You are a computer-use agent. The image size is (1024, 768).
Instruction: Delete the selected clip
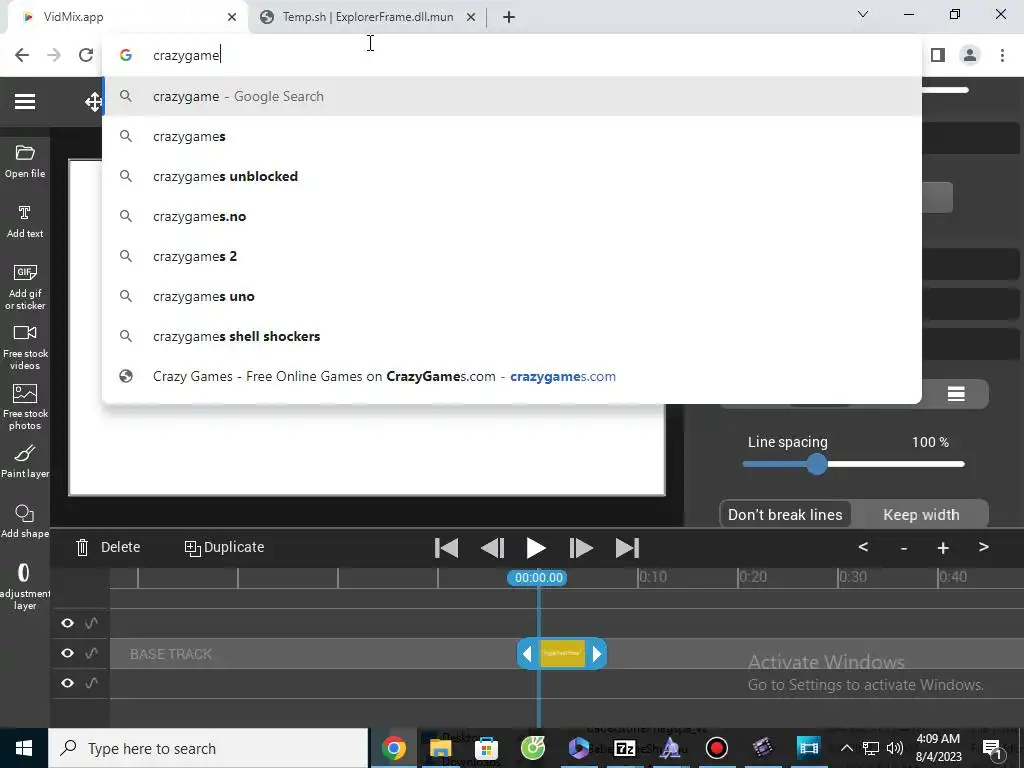pos(108,547)
